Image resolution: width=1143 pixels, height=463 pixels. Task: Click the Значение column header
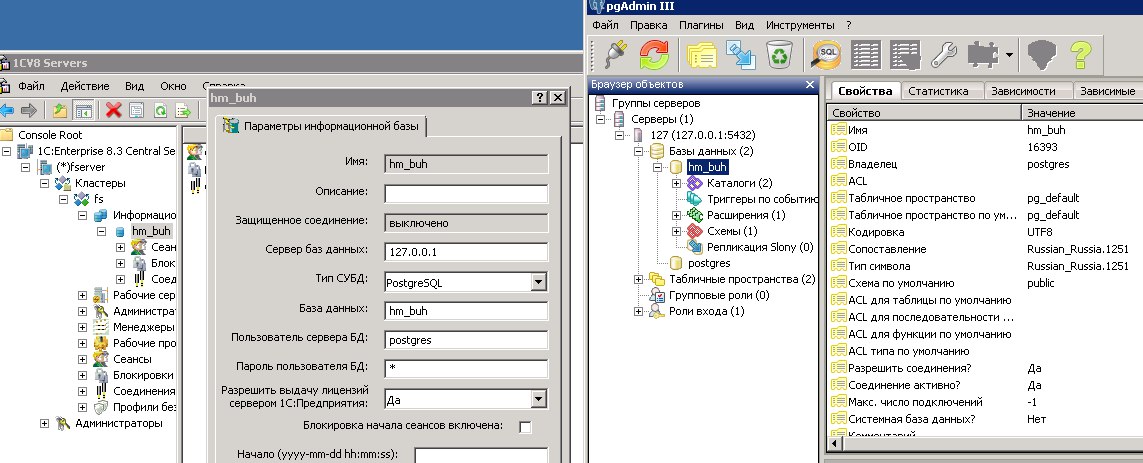click(x=1082, y=113)
